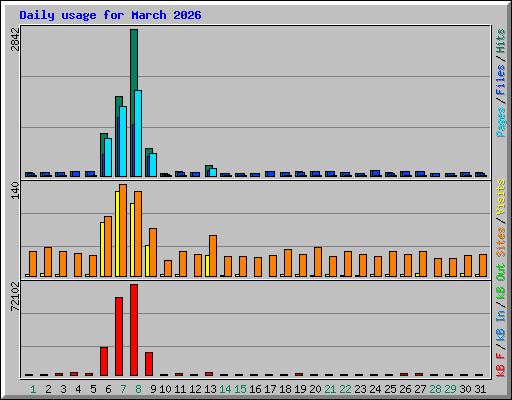The image size is (512, 400).
Task: Click day label 20 on the x-axis
Action: (315, 389)
